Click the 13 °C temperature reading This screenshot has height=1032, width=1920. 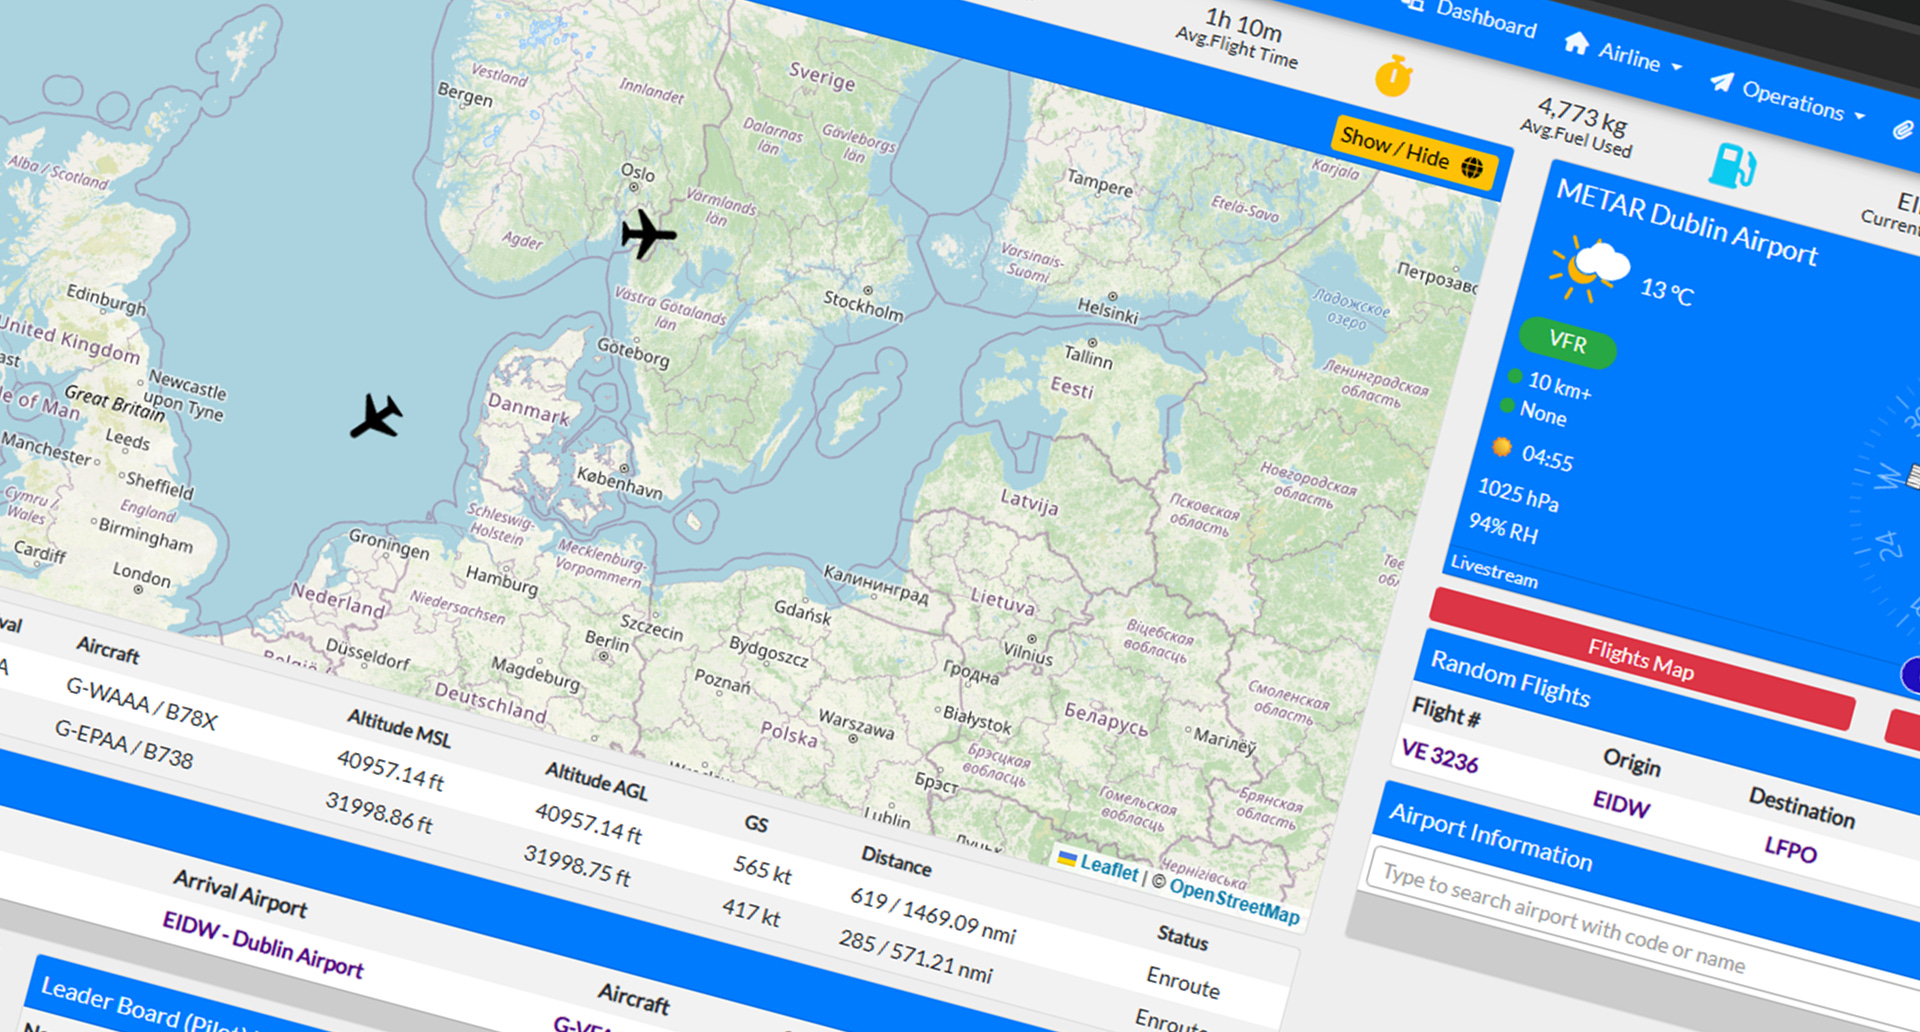(1667, 291)
